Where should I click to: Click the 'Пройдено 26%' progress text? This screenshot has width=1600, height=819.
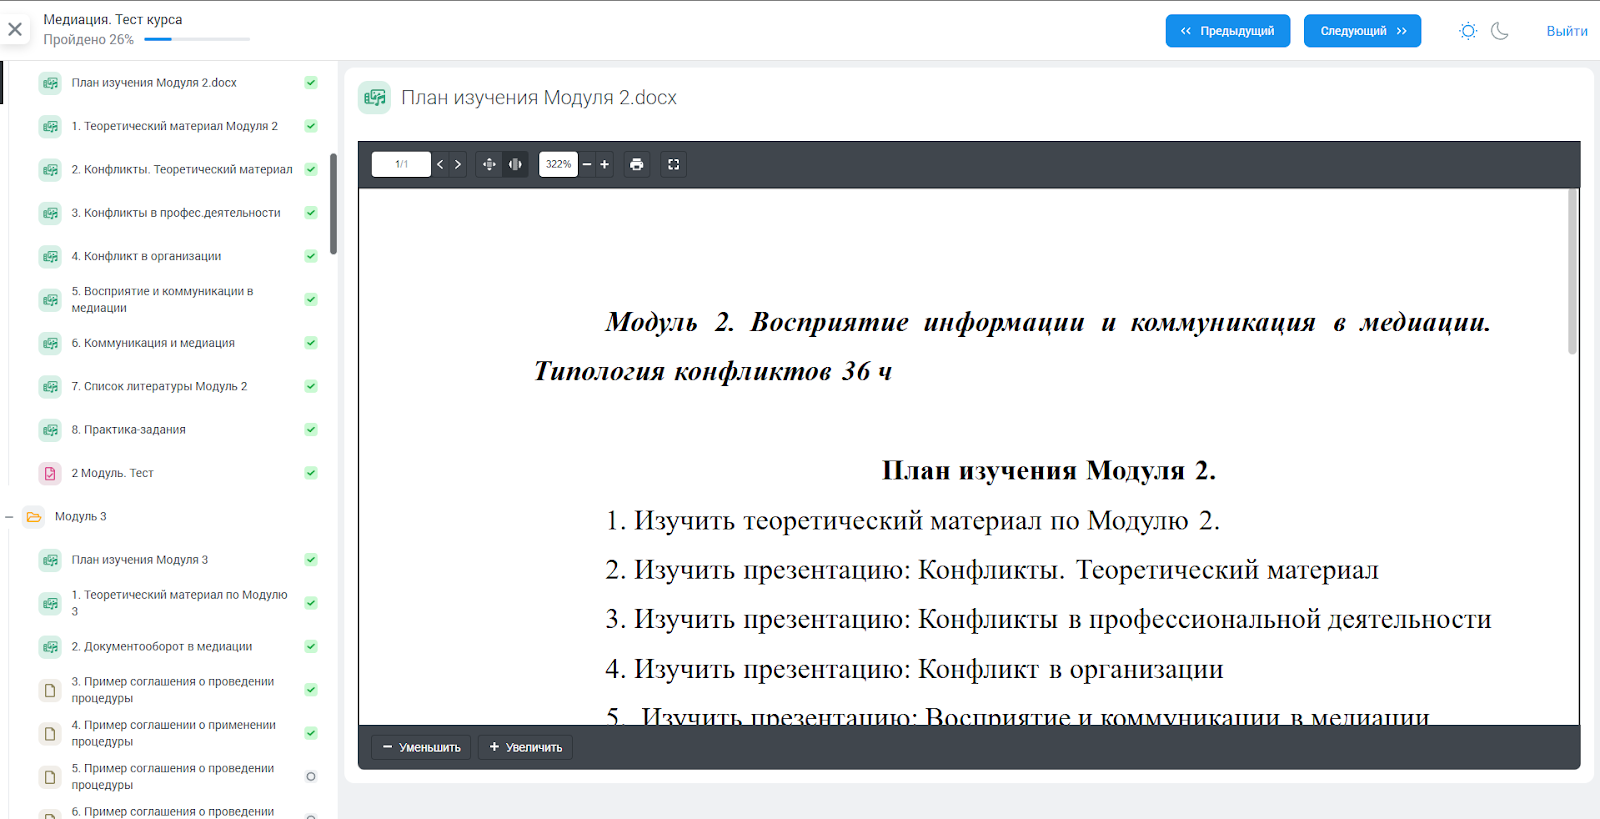tap(88, 40)
